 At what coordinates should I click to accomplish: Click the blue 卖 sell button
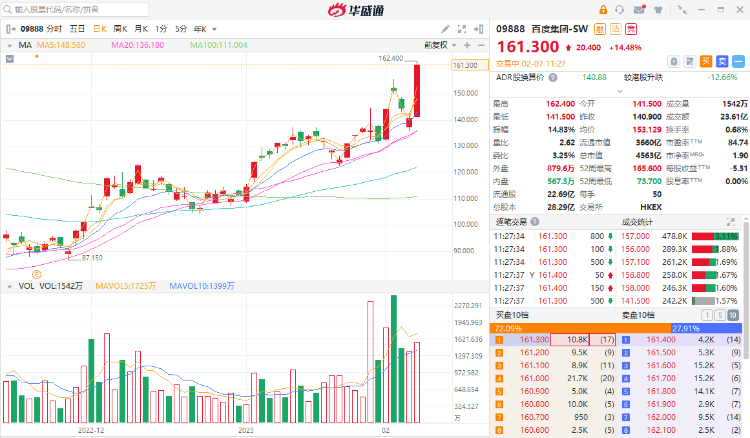(722, 61)
